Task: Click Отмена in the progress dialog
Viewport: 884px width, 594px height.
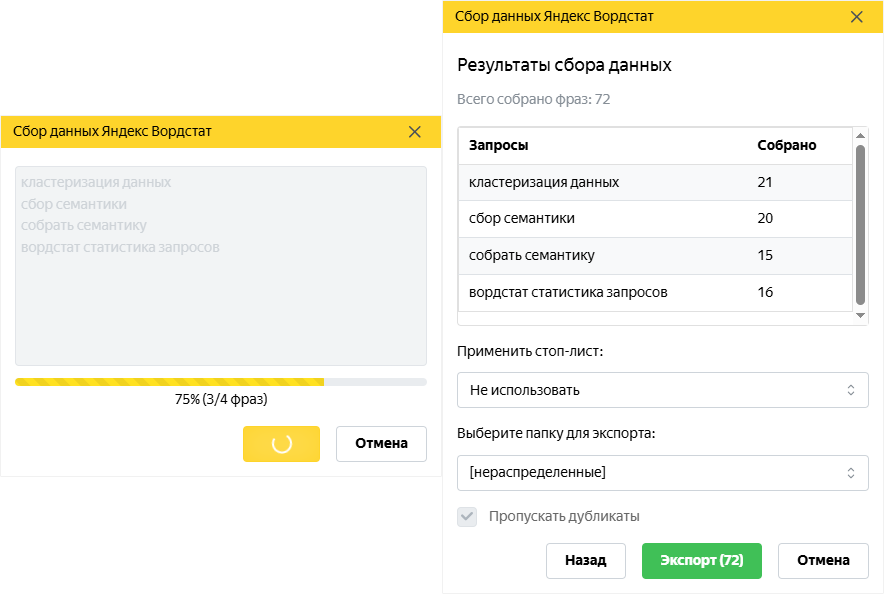Action: click(x=381, y=444)
